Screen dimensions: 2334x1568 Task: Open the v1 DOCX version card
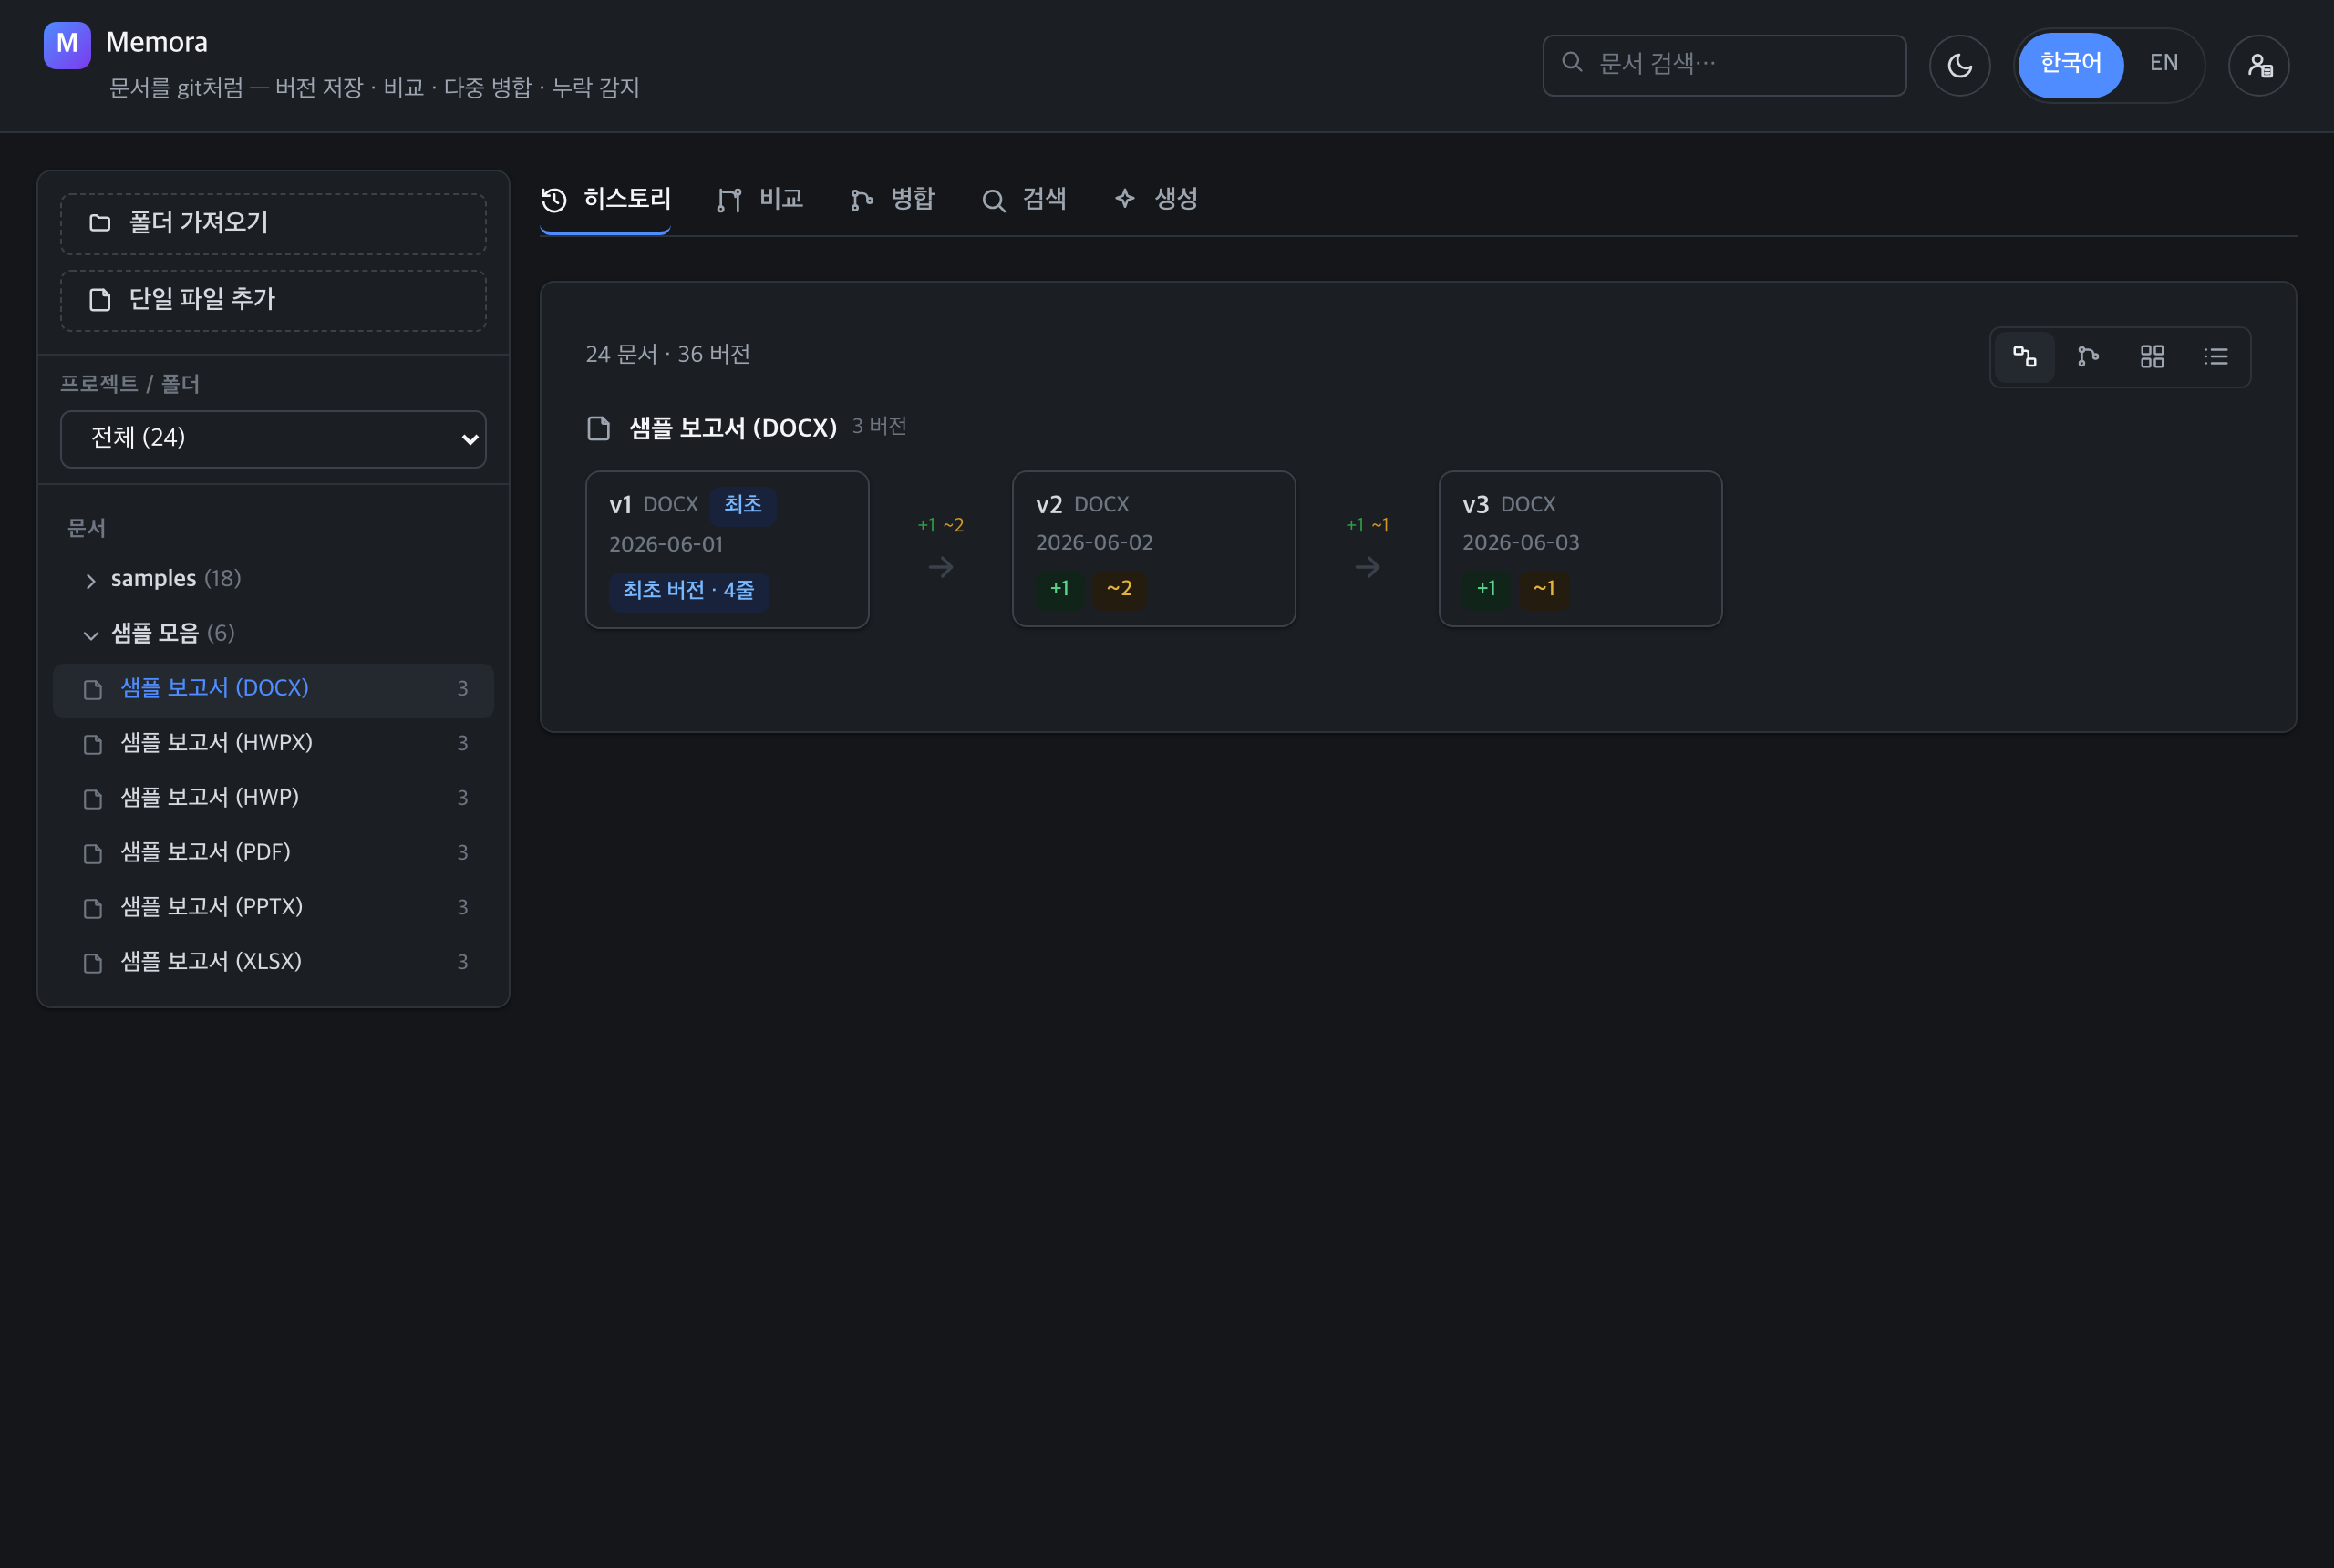(727, 550)
